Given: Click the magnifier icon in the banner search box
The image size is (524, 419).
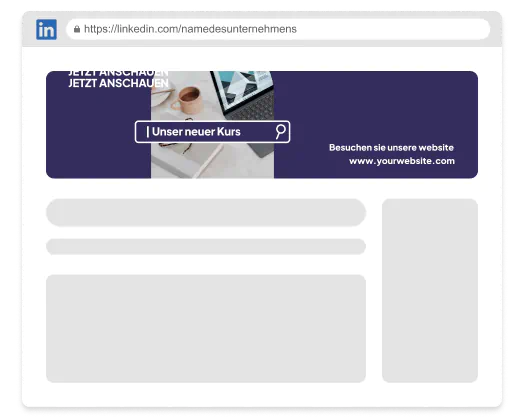Looking at the screenshot, I should click(280, 132).
